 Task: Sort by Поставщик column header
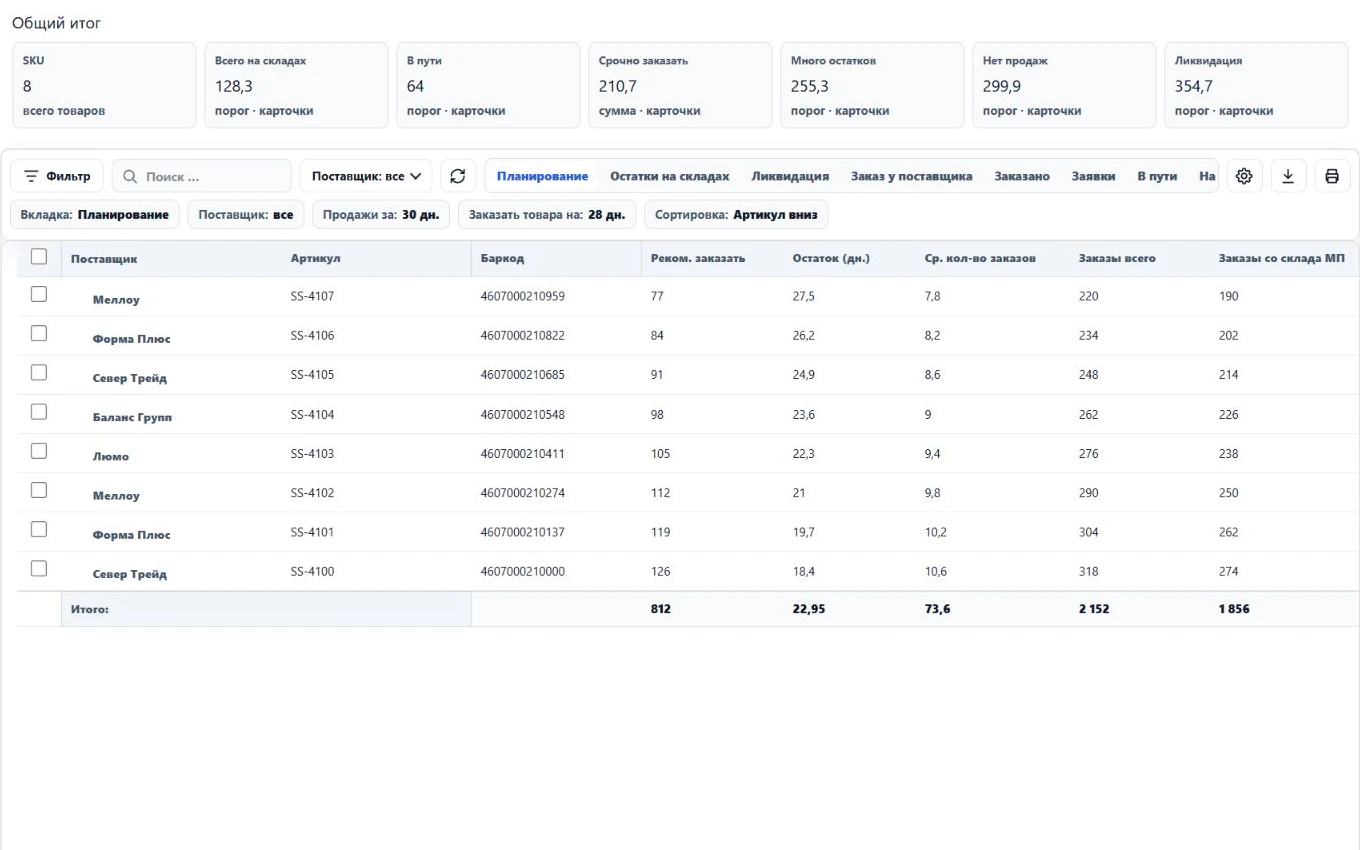pyautogui.click(x=104, y=259)
